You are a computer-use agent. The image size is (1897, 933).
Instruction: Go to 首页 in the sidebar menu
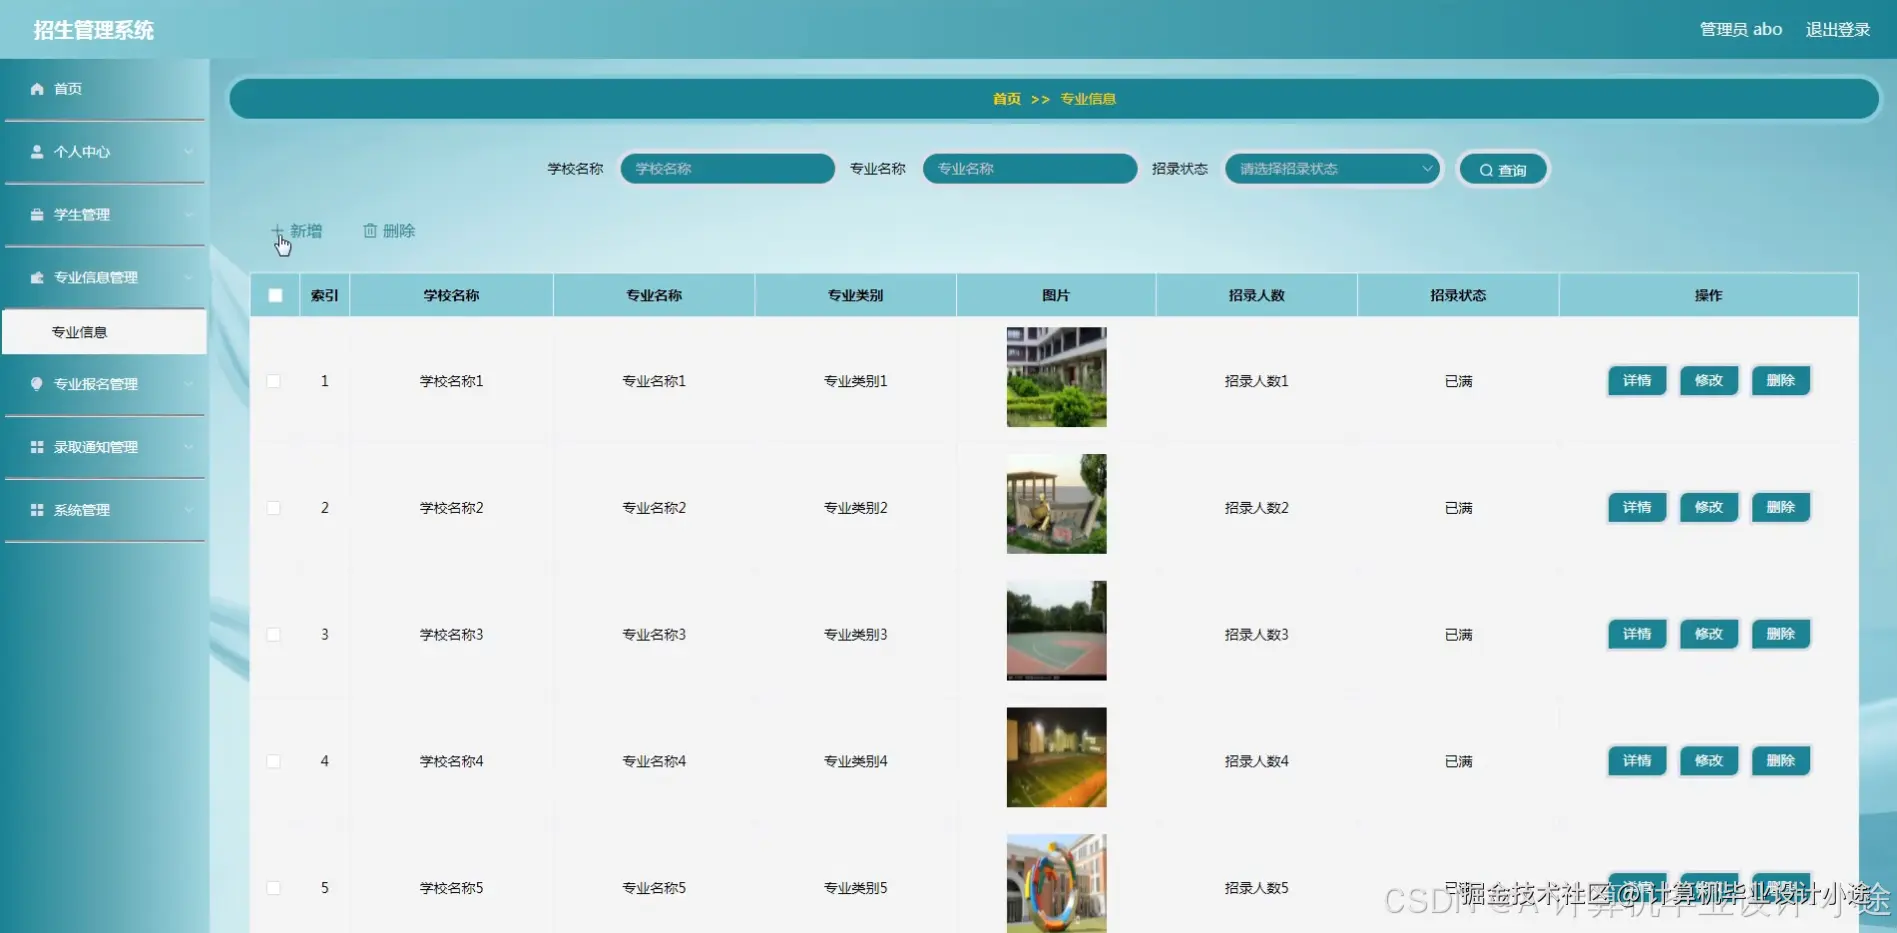(104, 89)
